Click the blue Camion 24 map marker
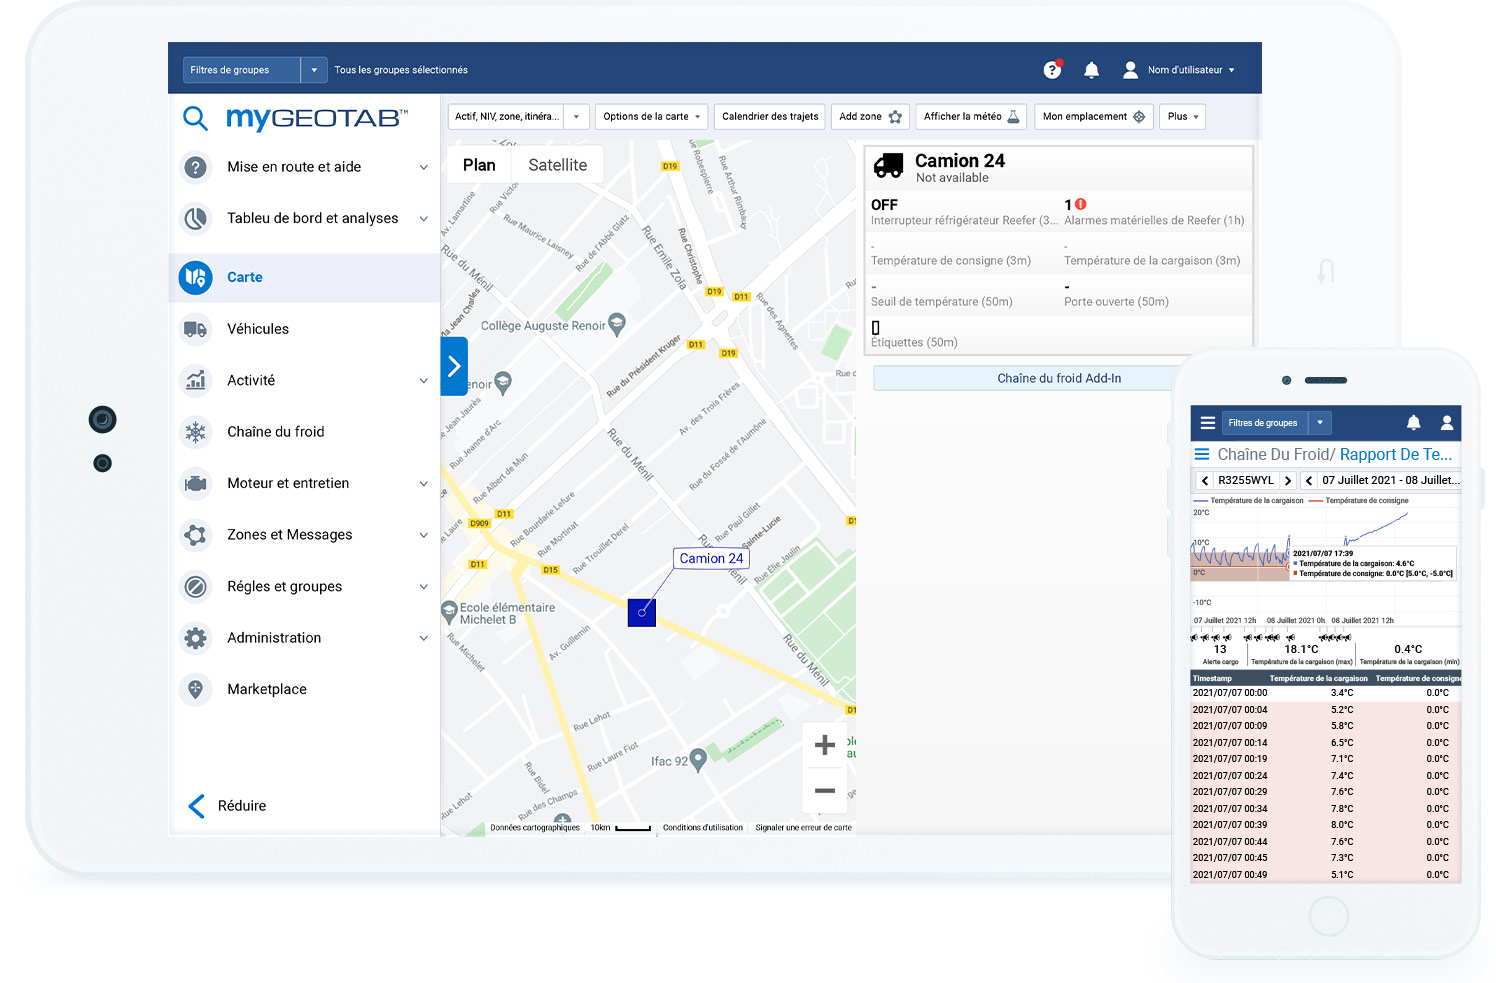The width and height of the screenshot is (1496, 983). (642, 612)
